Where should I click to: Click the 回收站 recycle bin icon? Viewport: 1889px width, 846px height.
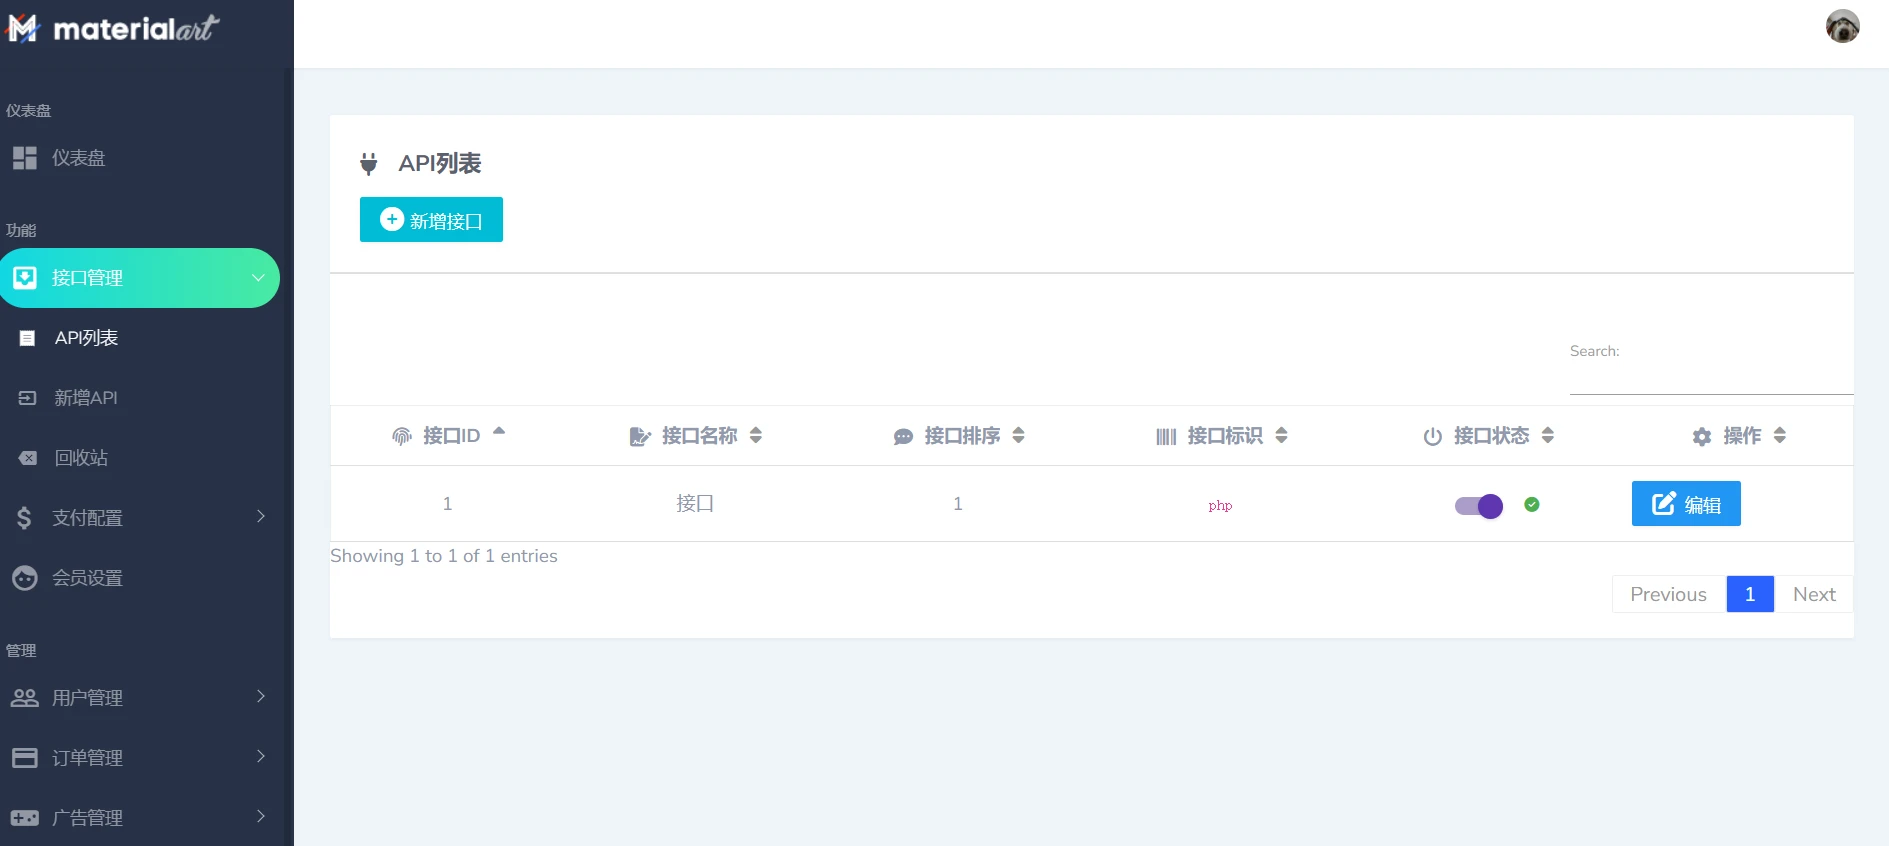coord(28,458)
